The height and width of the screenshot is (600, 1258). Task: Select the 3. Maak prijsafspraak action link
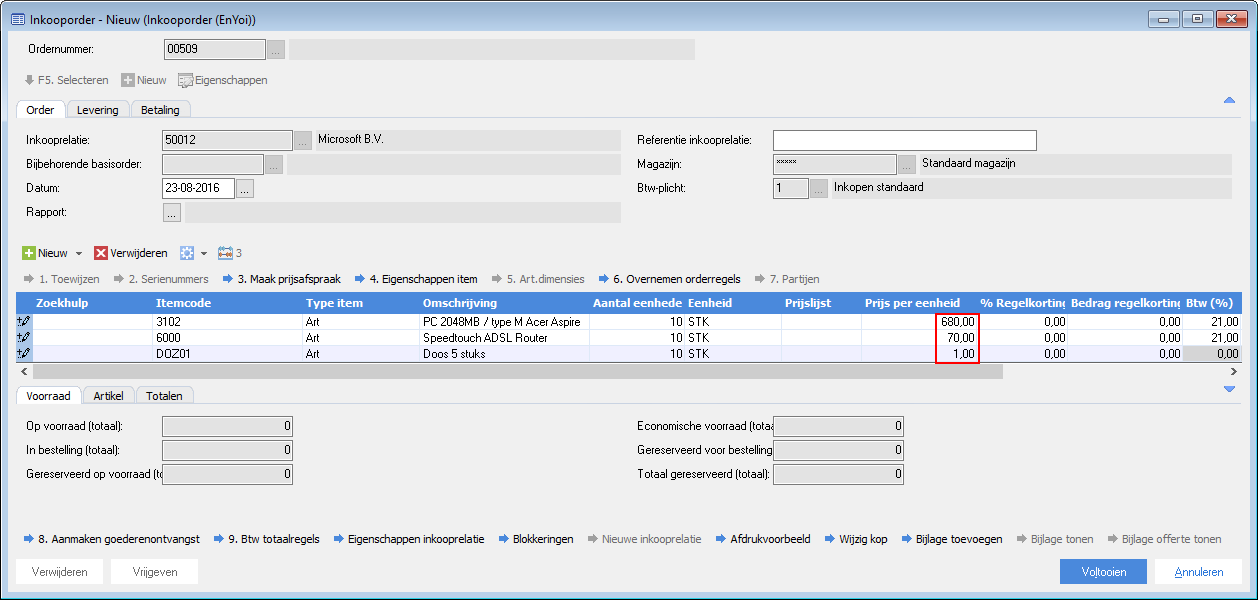(282, 279)
